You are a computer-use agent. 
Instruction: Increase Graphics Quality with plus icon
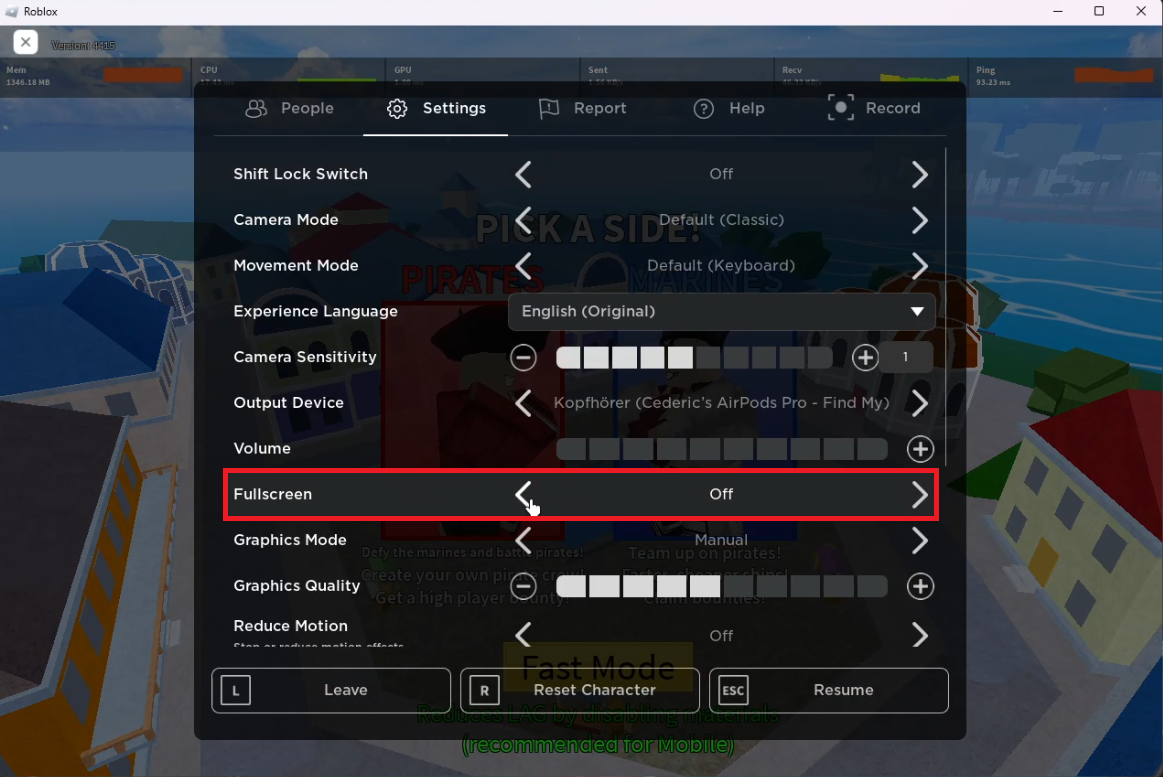coord(920,586)
